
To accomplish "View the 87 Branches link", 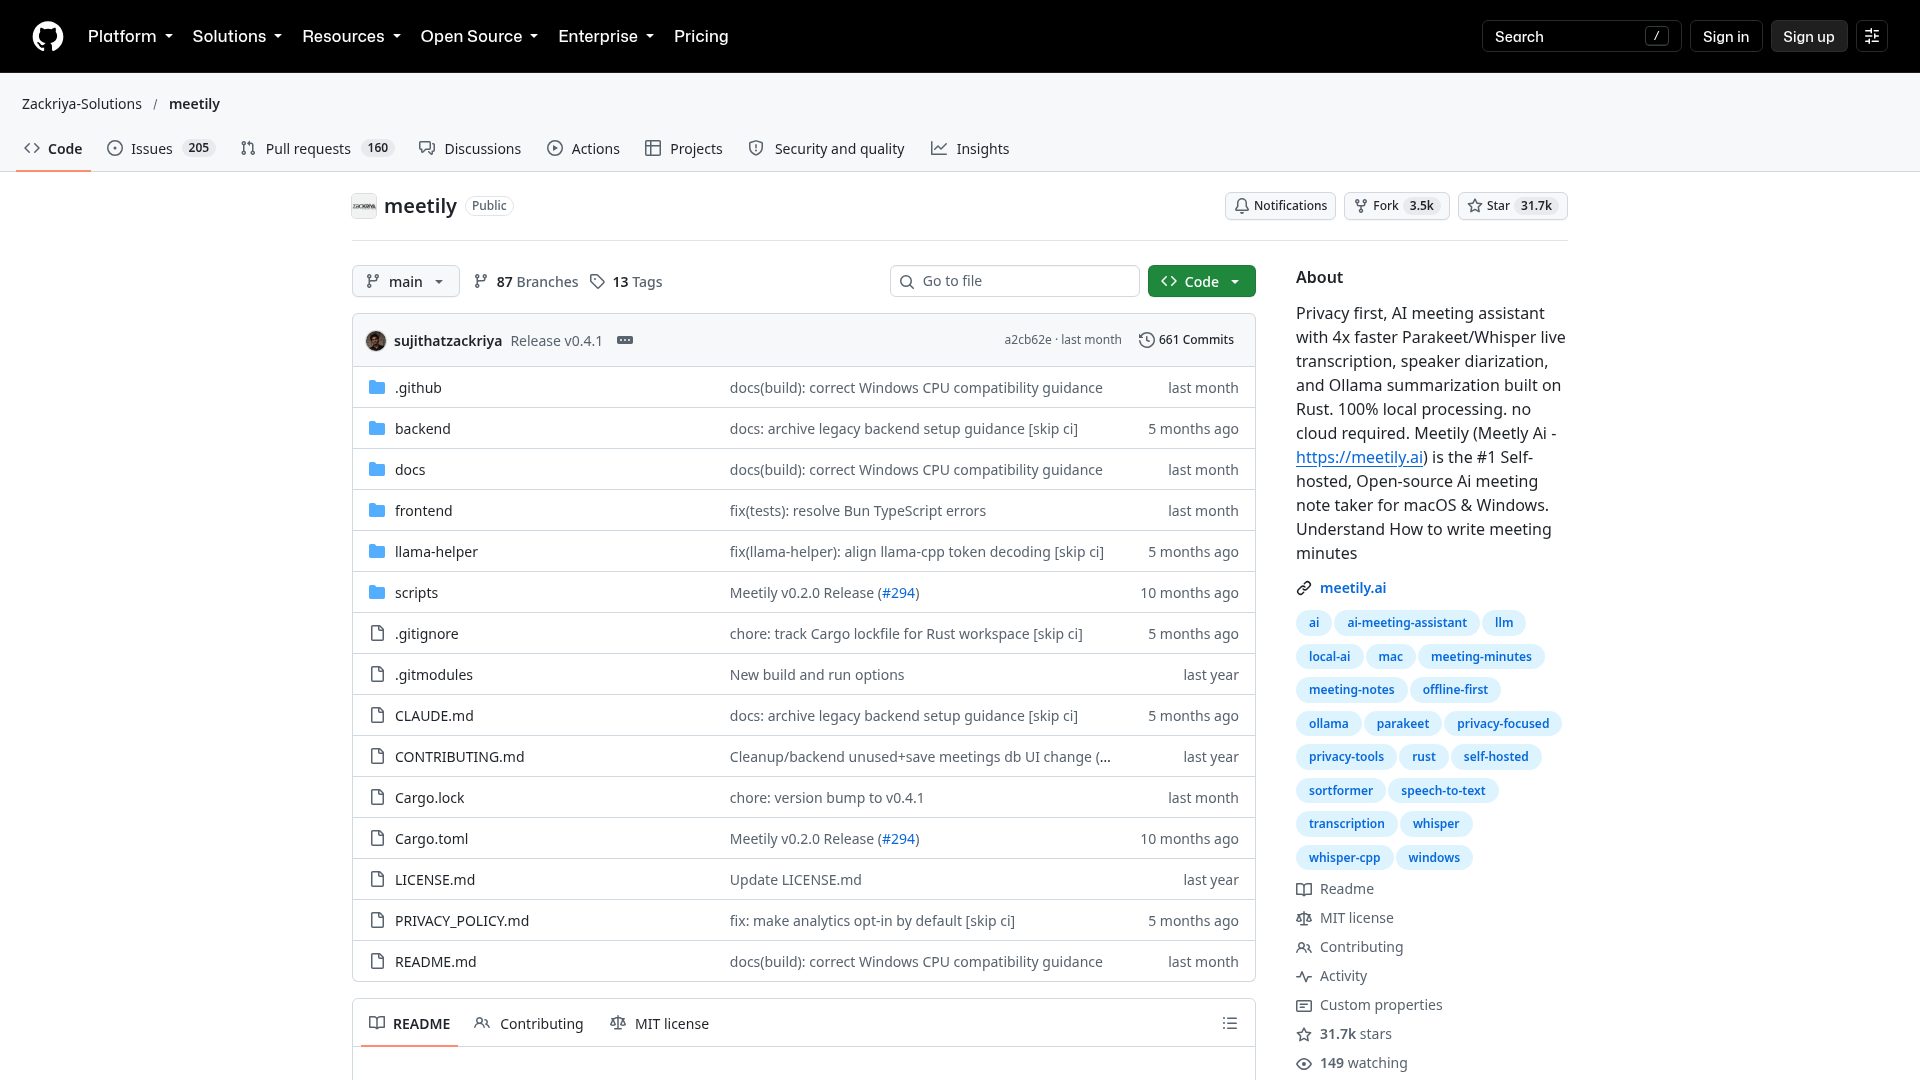I will [526, 282].
